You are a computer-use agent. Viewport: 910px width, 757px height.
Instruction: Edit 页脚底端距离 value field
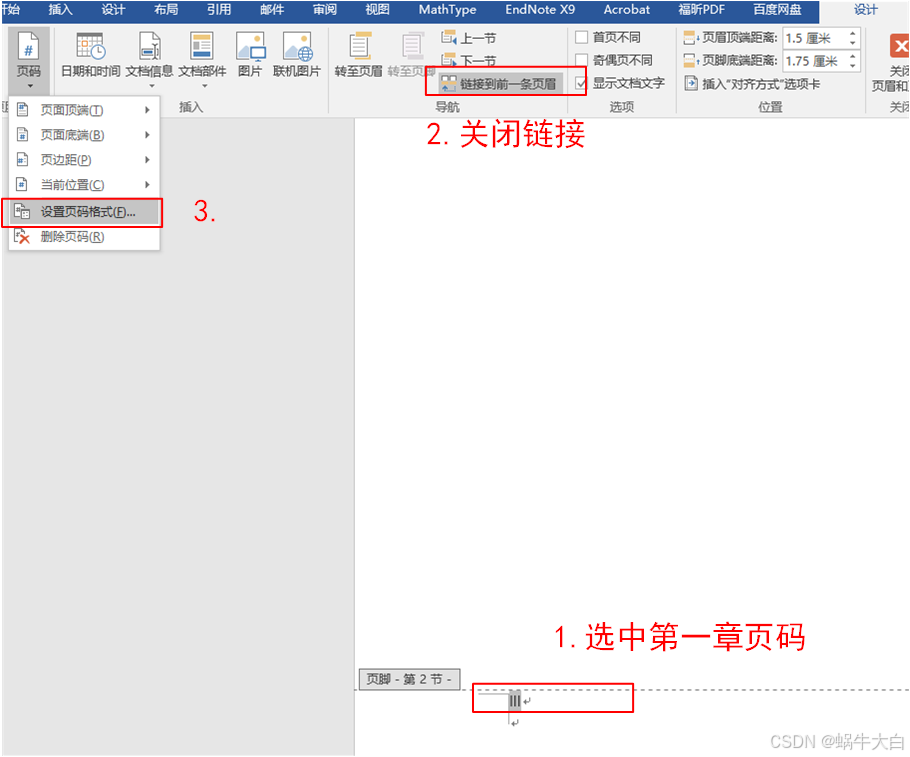coord(814,61)
